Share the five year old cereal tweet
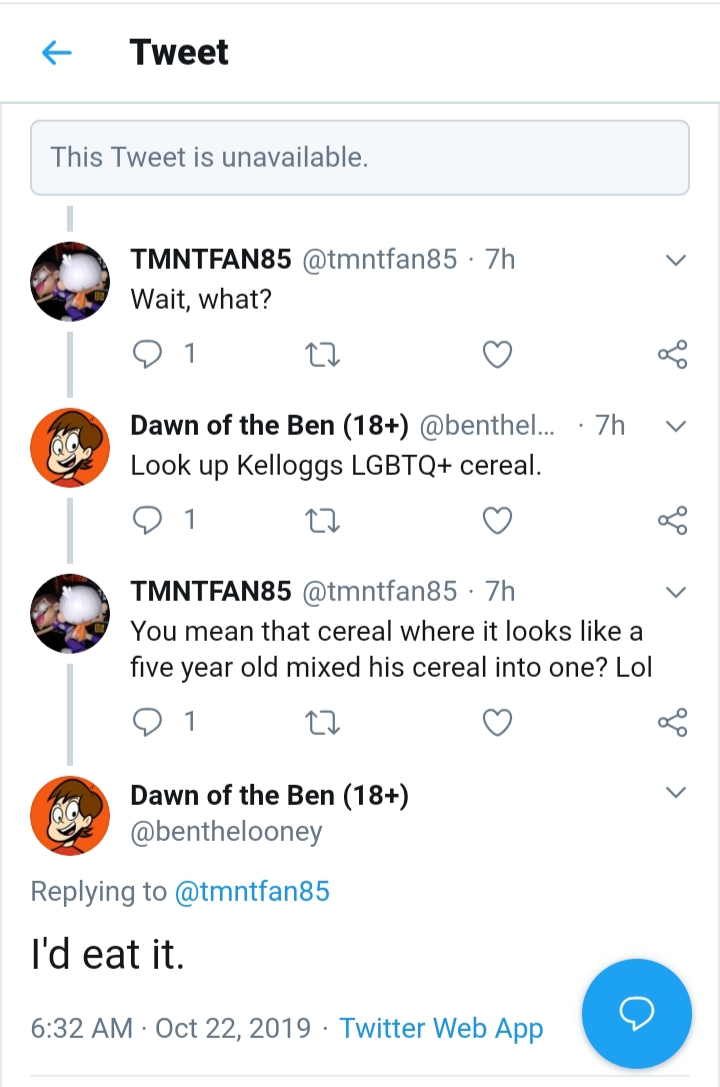This screenshot has height=1087, width=720. click(x=672, y=722)
